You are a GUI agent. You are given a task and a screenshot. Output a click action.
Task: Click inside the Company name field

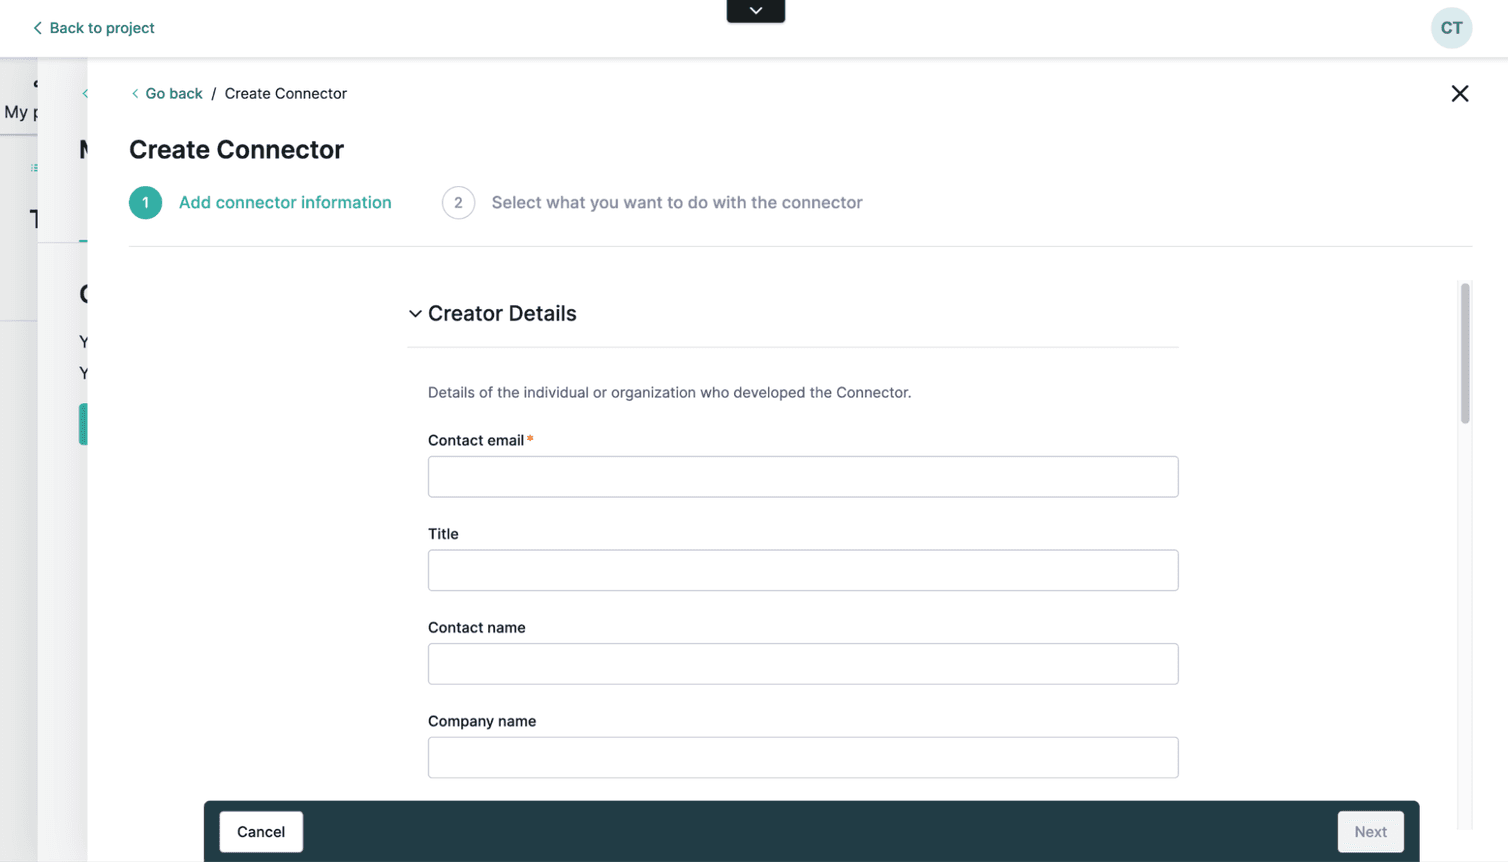tap(802, 757)
